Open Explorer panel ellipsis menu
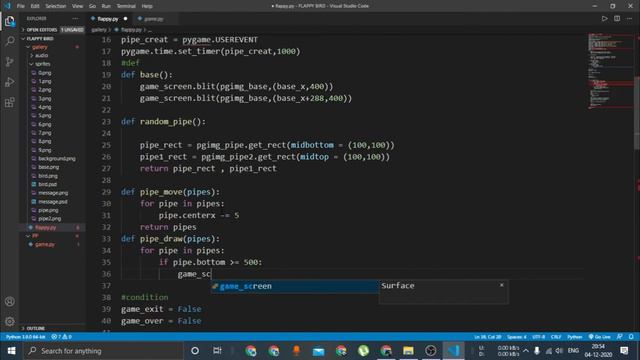Screen dimensions: 640x360 [x=75, y=18]
